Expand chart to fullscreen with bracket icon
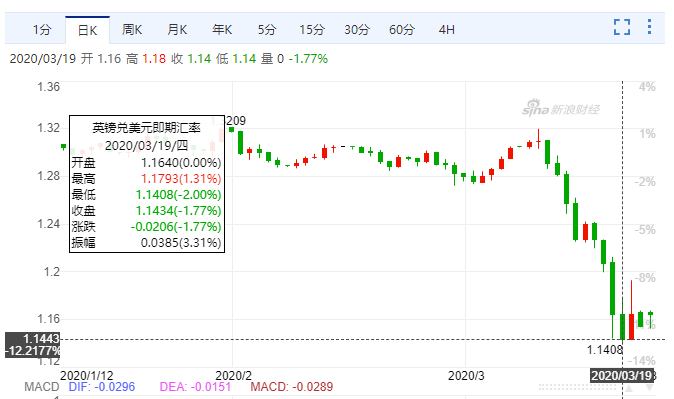The height and width of the screenshot is (399, 674). point(622,27)
